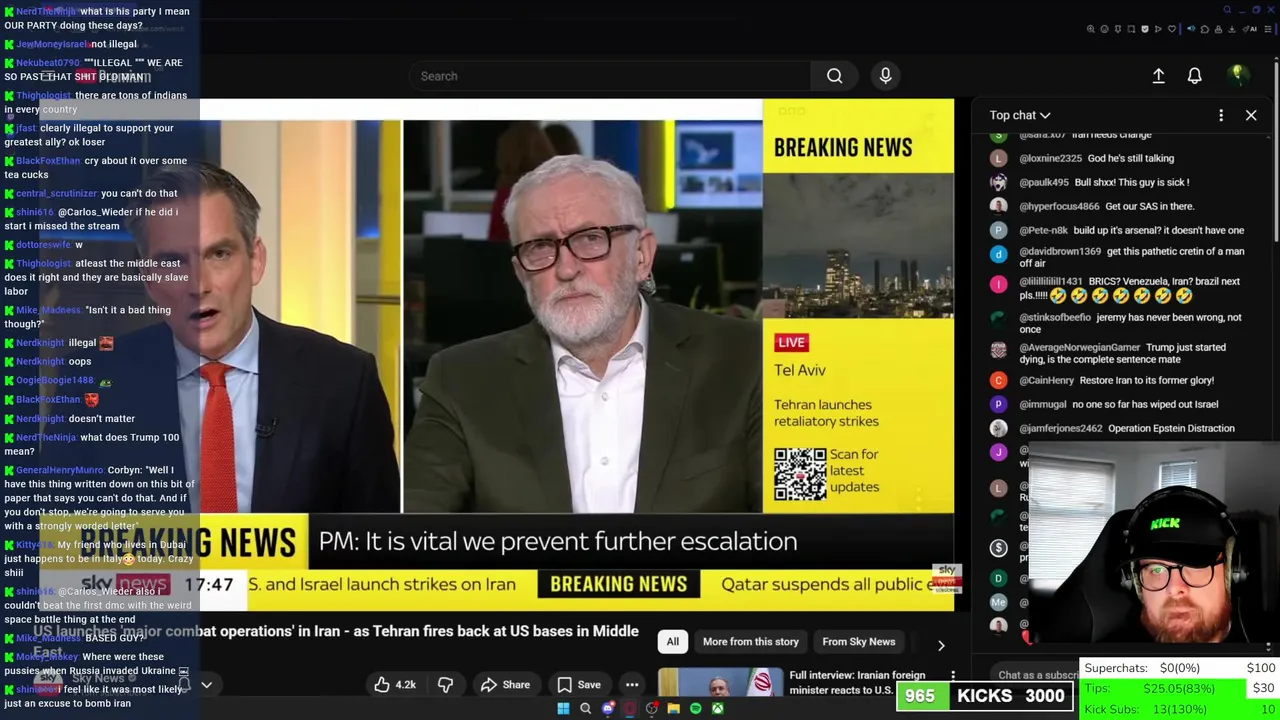Click the browser toolbar zoom icon
This screenshot has width=1280, height=720.
tap(1091, 29)
